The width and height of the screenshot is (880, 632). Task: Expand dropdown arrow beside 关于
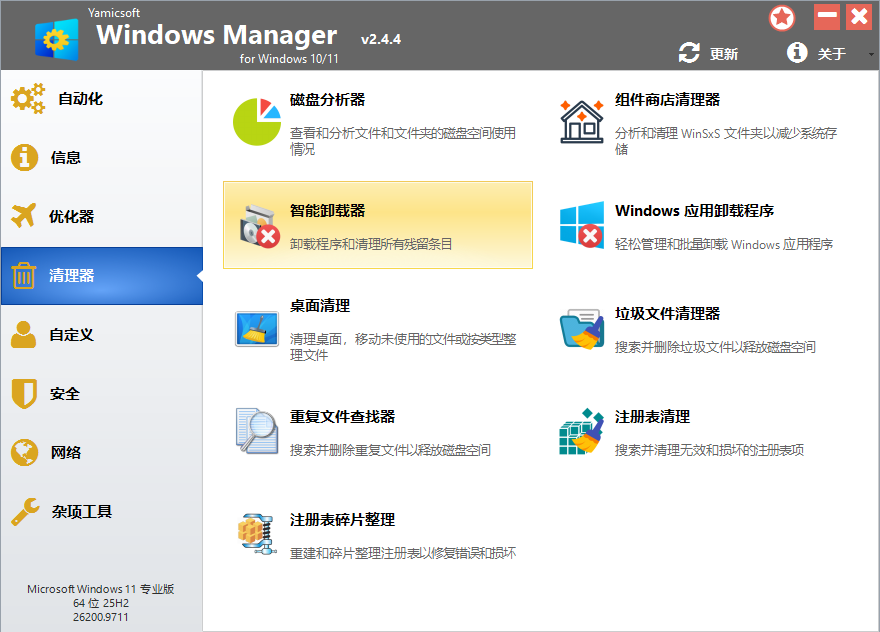point(871,54)
